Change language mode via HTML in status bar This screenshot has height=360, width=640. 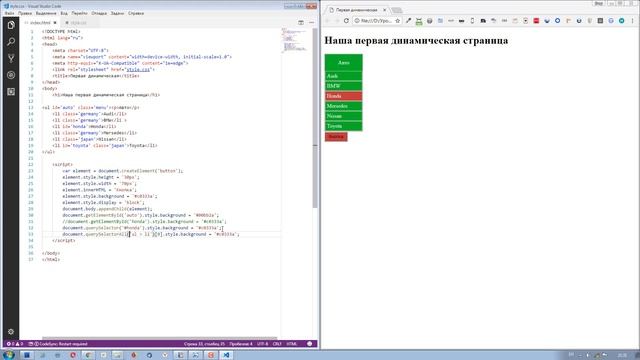coord(291,344)
